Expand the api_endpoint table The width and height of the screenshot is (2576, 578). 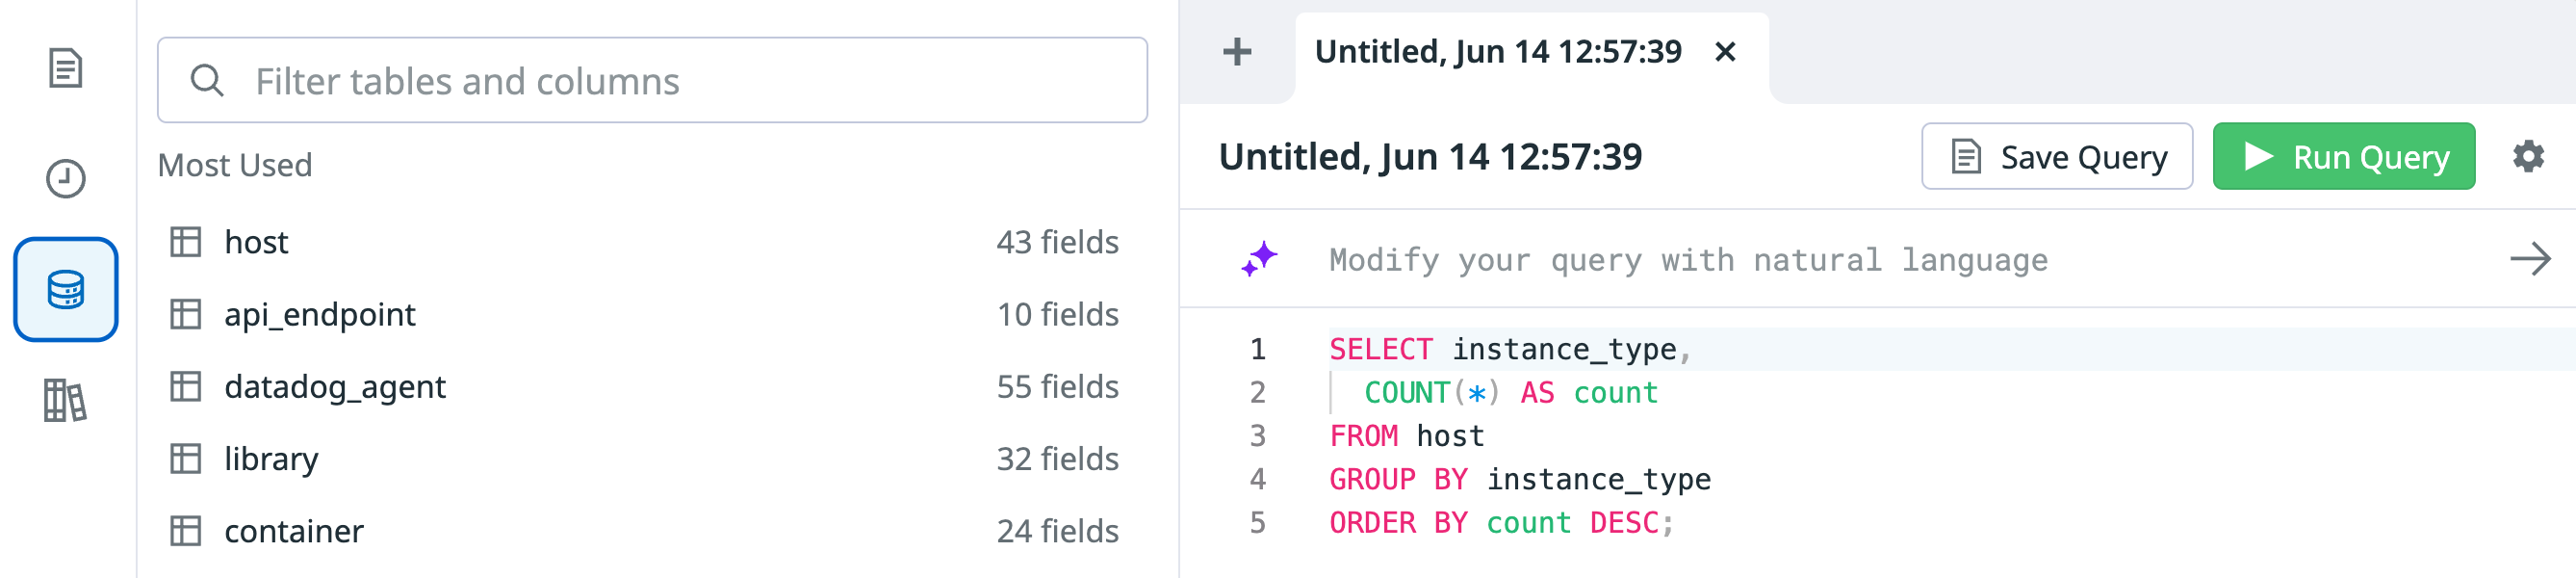[644, 314]
